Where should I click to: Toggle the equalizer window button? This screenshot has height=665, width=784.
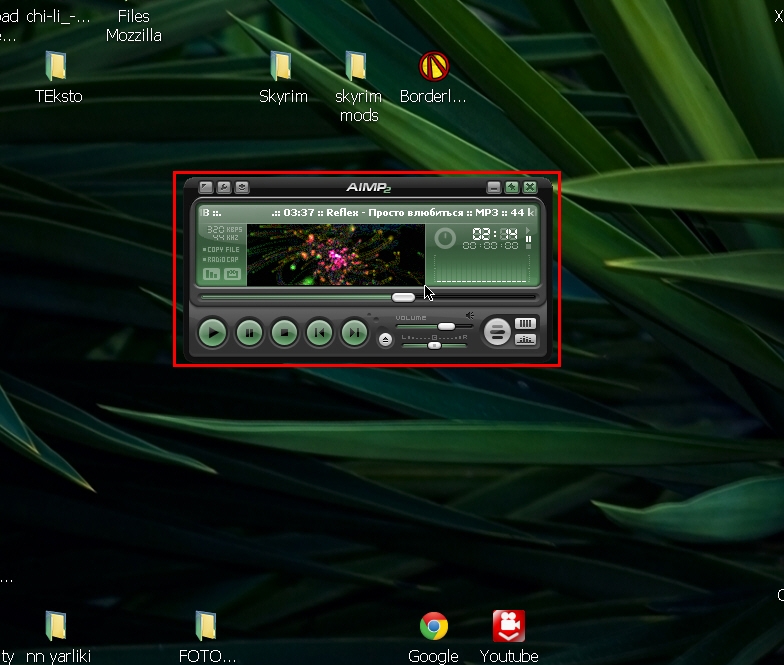coord(525,340)
